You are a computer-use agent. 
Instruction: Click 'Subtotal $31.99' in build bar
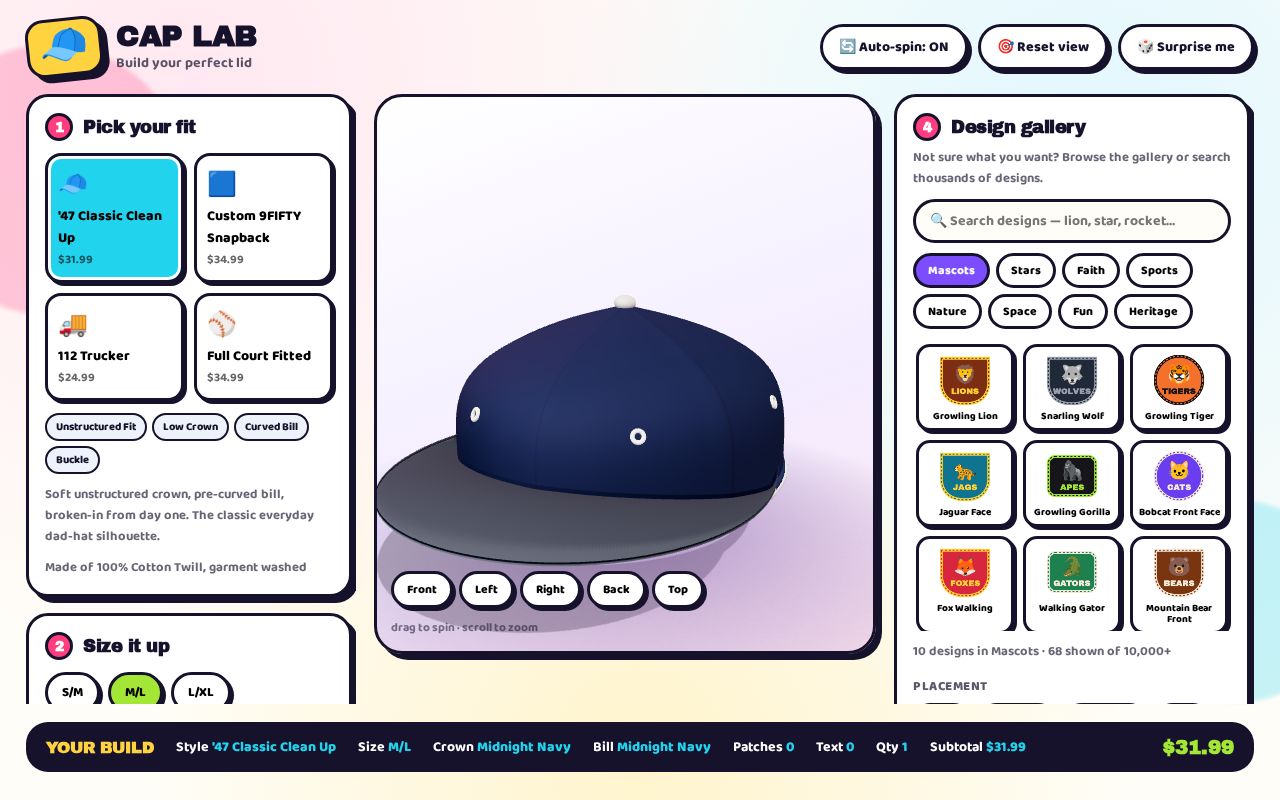pyautogui.click(x=978, y=747)
